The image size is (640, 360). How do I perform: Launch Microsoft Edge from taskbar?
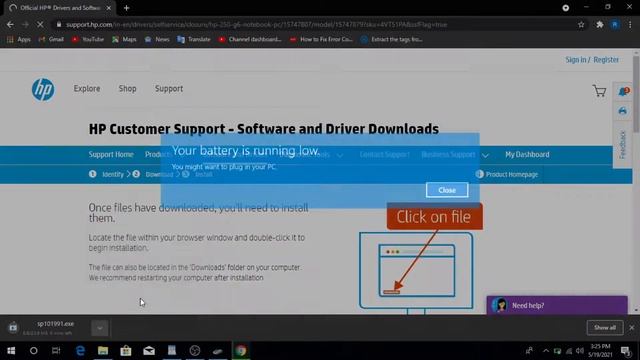tap(80, 351)
